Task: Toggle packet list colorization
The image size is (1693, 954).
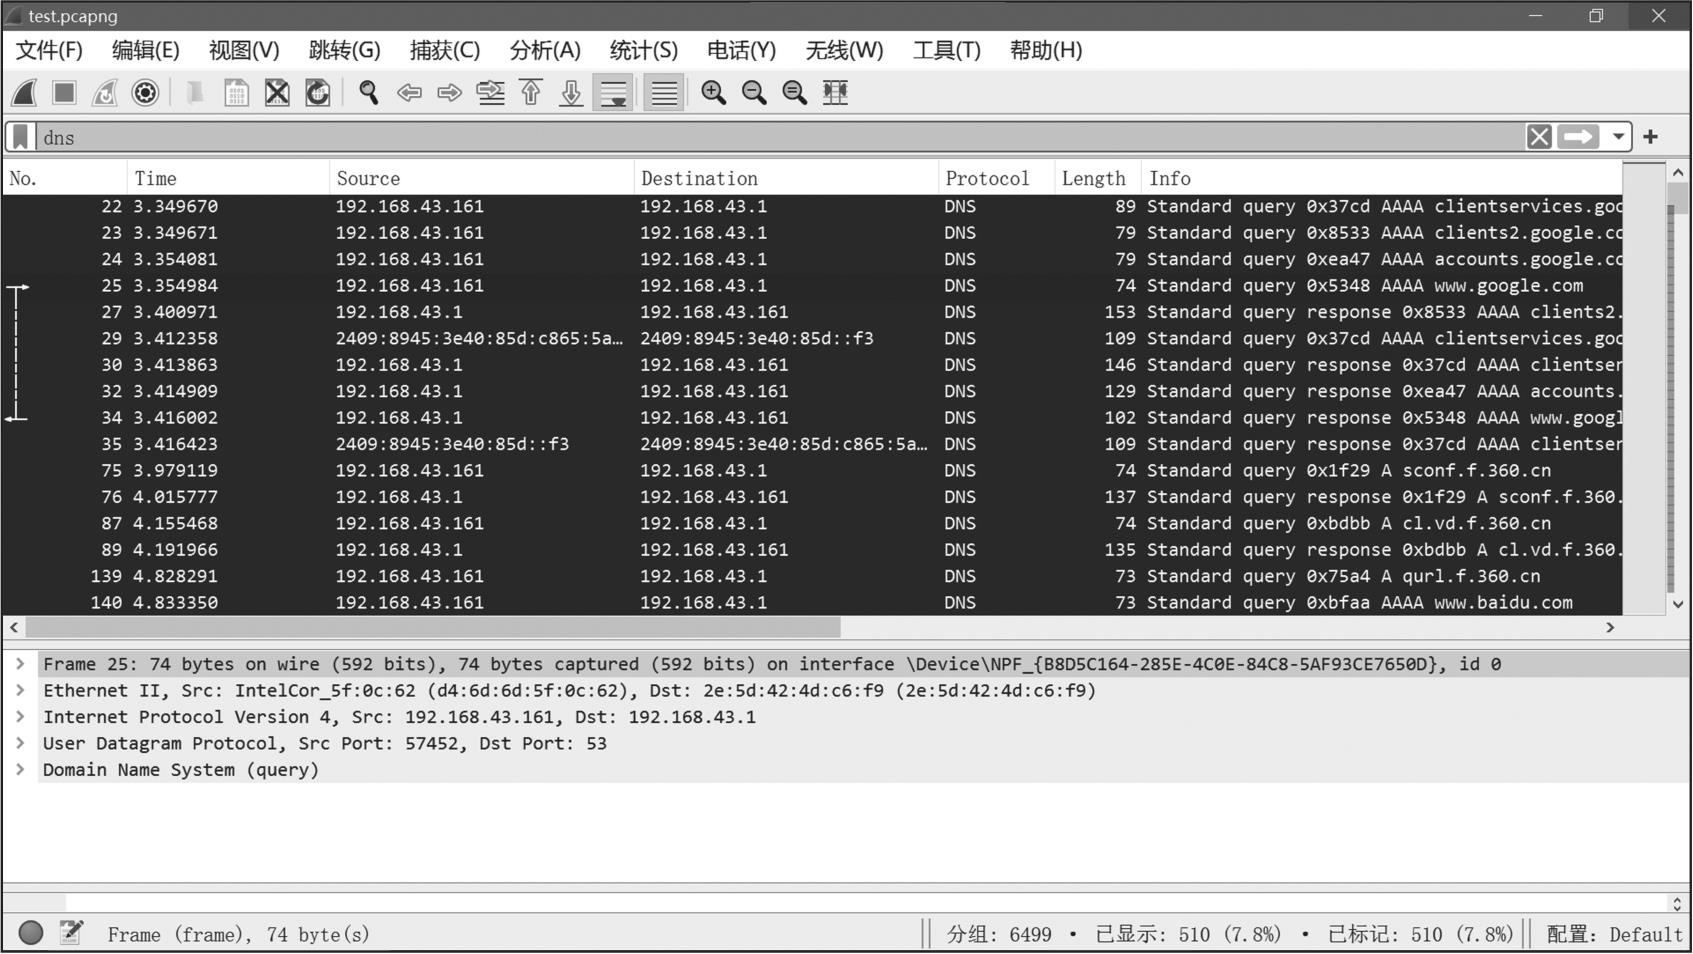Action: pos(664,93)
